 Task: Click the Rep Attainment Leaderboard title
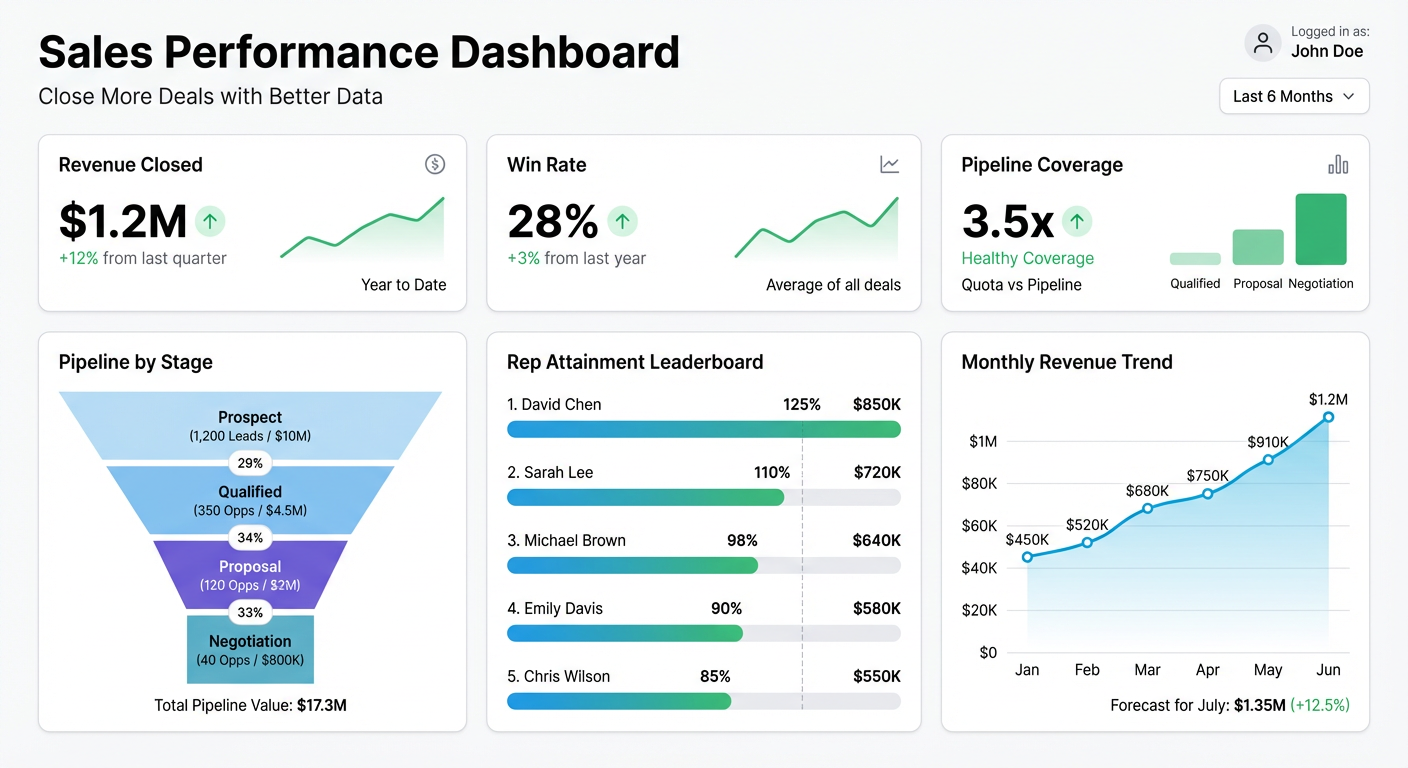tap(635, 362)
